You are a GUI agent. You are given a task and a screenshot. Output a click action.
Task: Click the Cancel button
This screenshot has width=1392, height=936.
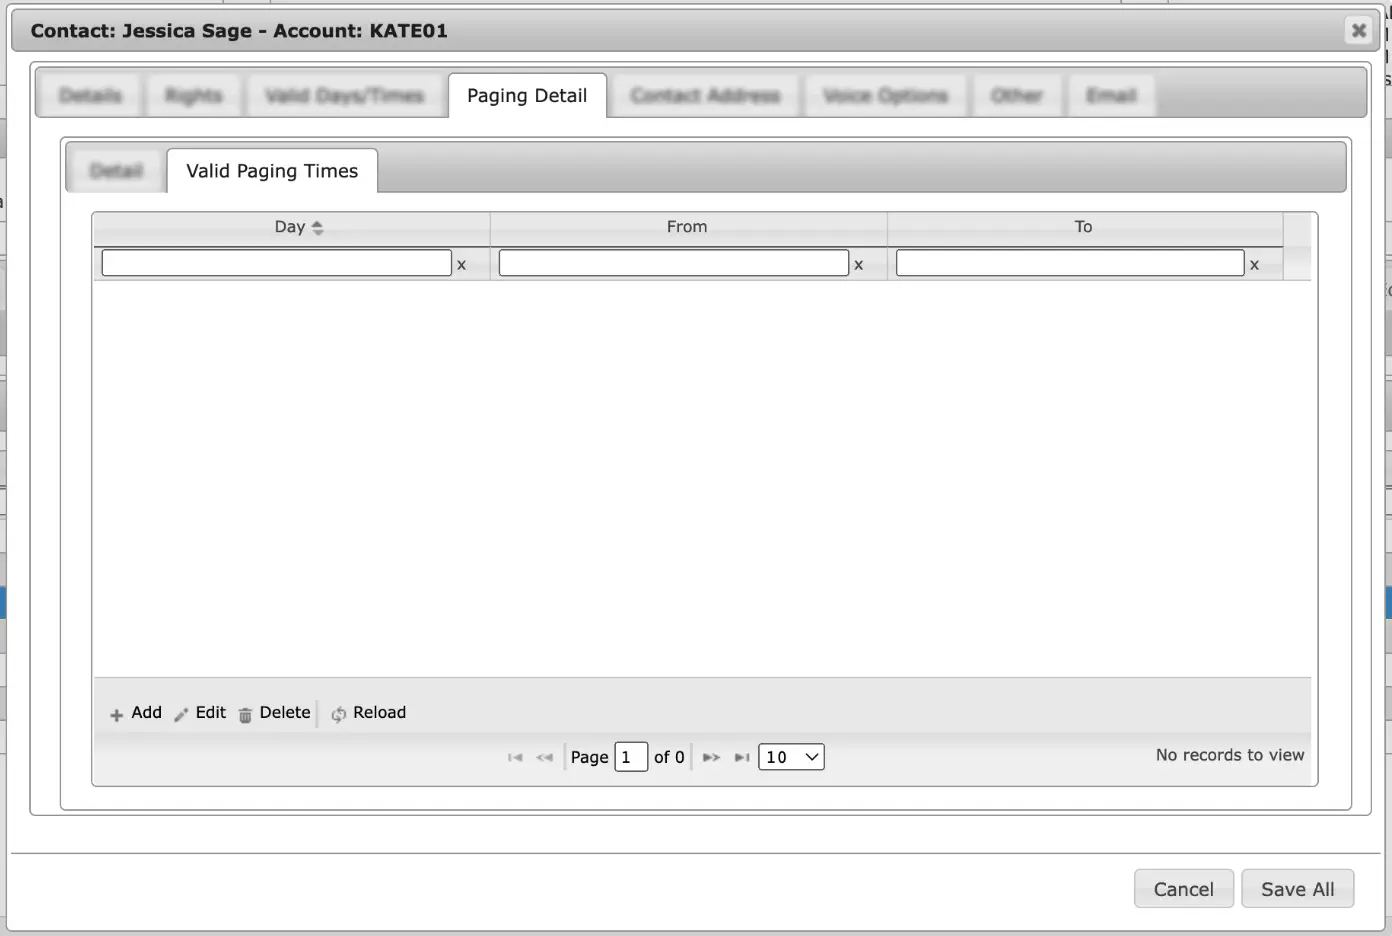pyautogui.click(x=1184, y=889)
